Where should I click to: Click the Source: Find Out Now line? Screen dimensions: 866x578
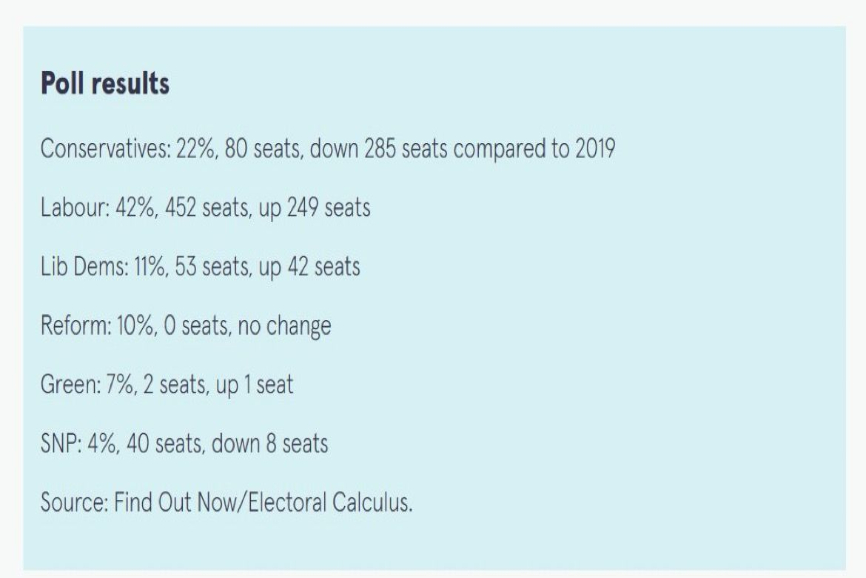point(226,503)
